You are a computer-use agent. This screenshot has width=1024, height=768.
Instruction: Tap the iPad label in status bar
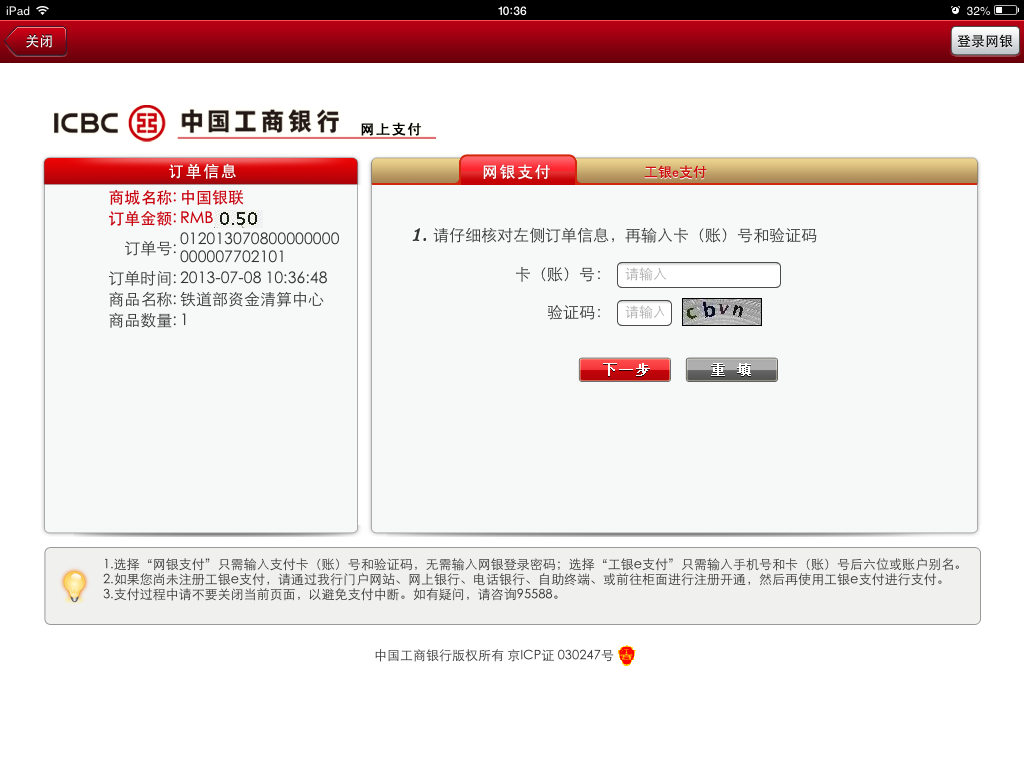(18, 10)
